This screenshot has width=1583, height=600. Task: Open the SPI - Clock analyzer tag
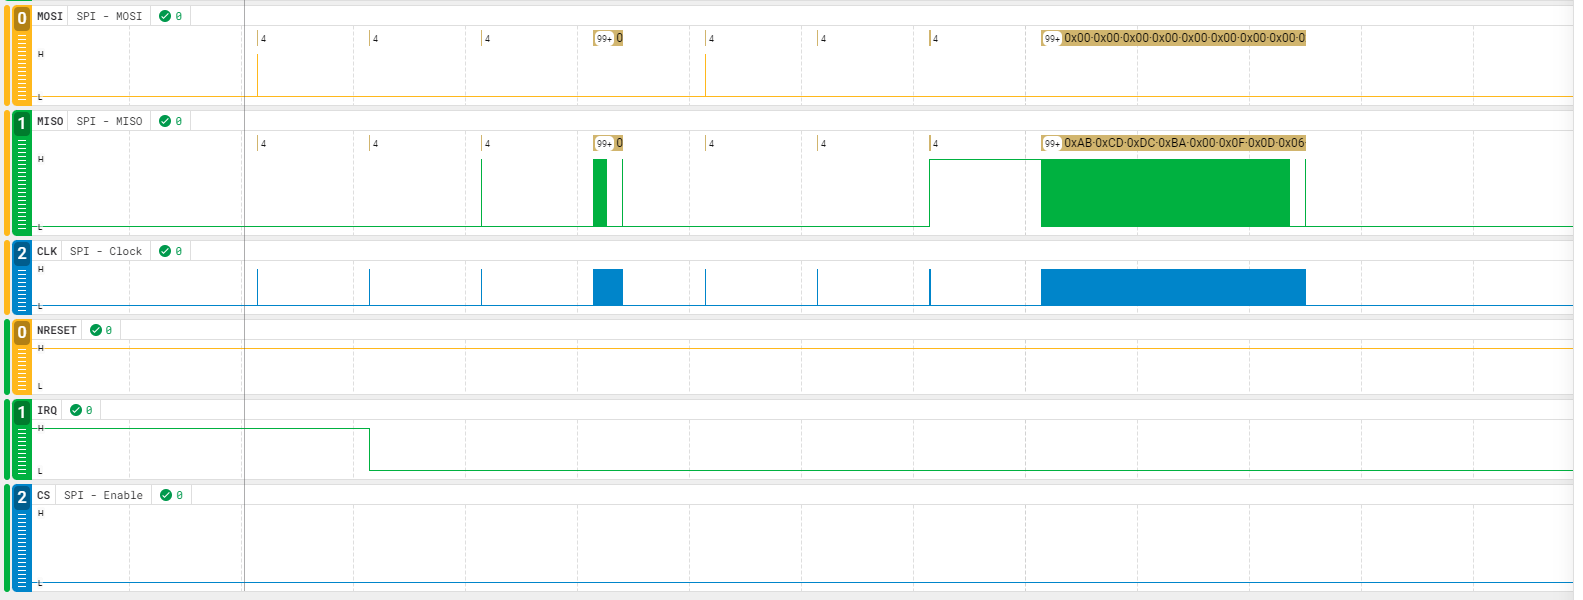pyautogui.click(x=106, y=251)
